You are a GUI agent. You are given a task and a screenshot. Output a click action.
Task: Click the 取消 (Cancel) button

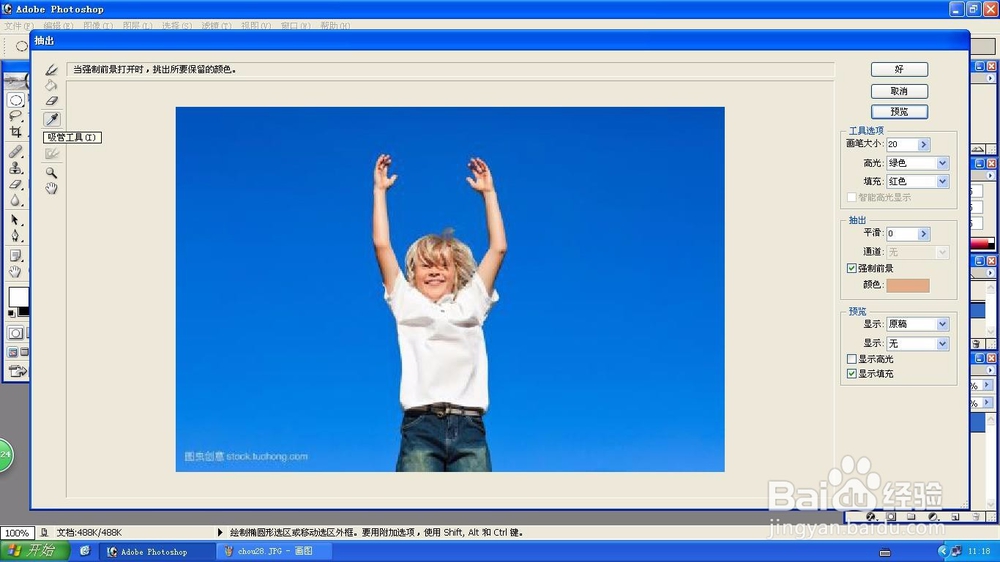click(x=899, y=91)
